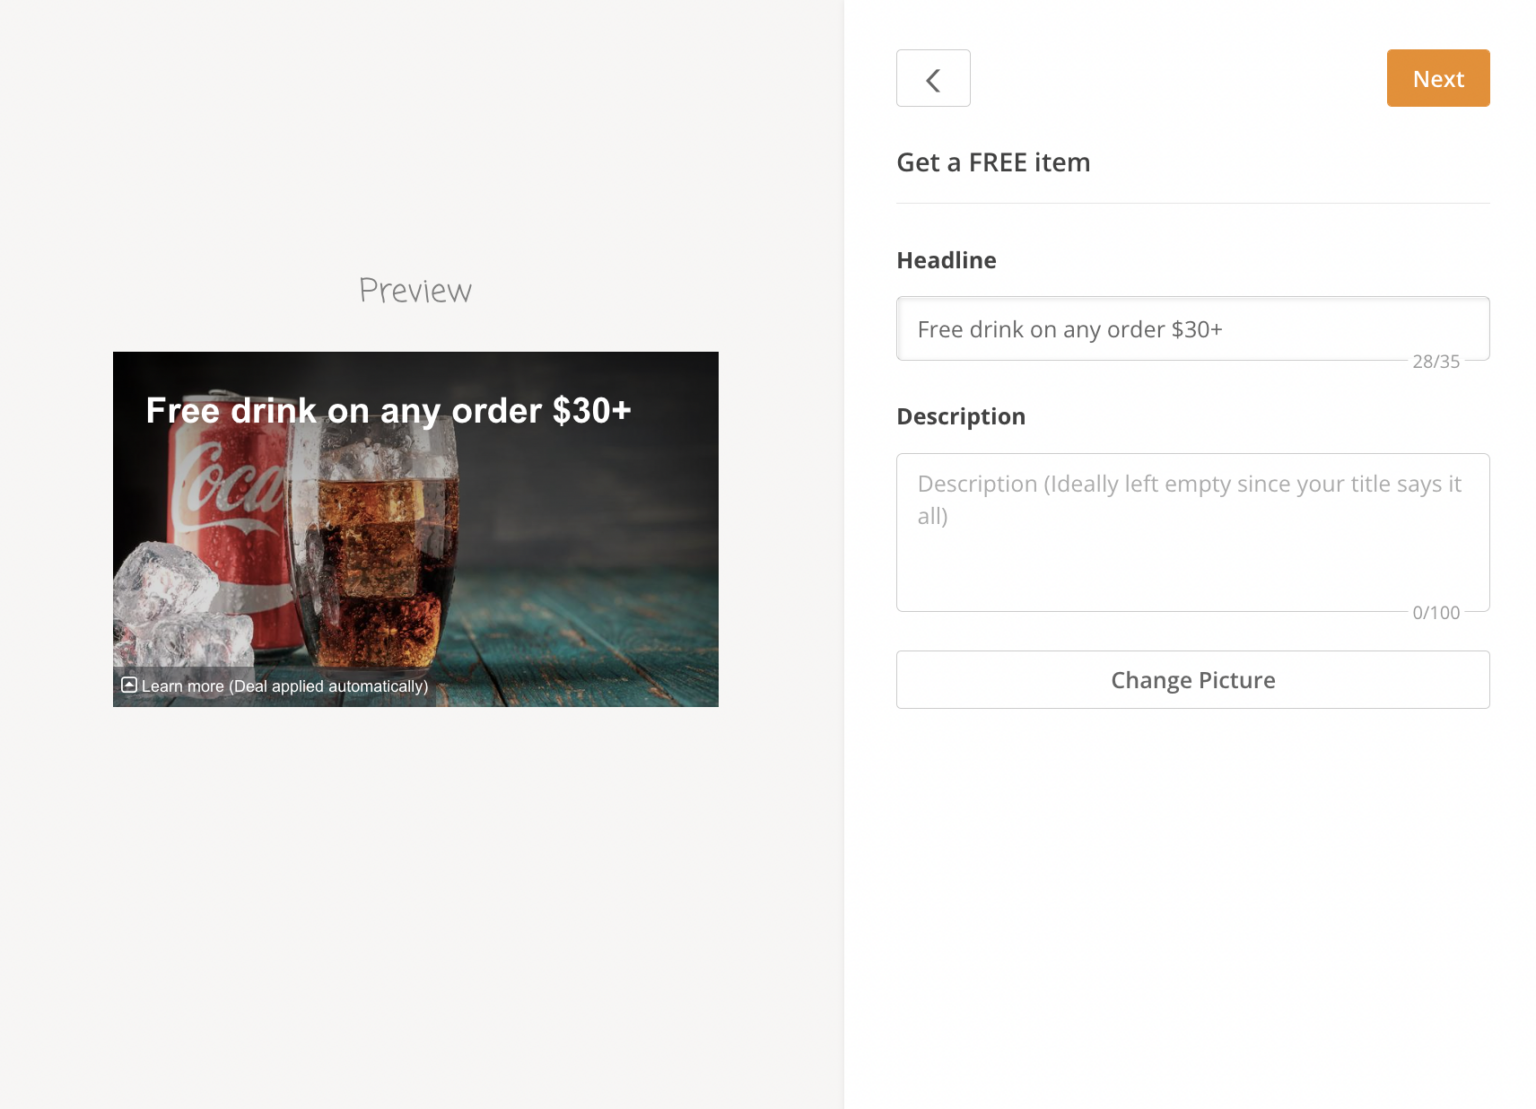
Task: Focus the Headline text field
Action: 1192,328
